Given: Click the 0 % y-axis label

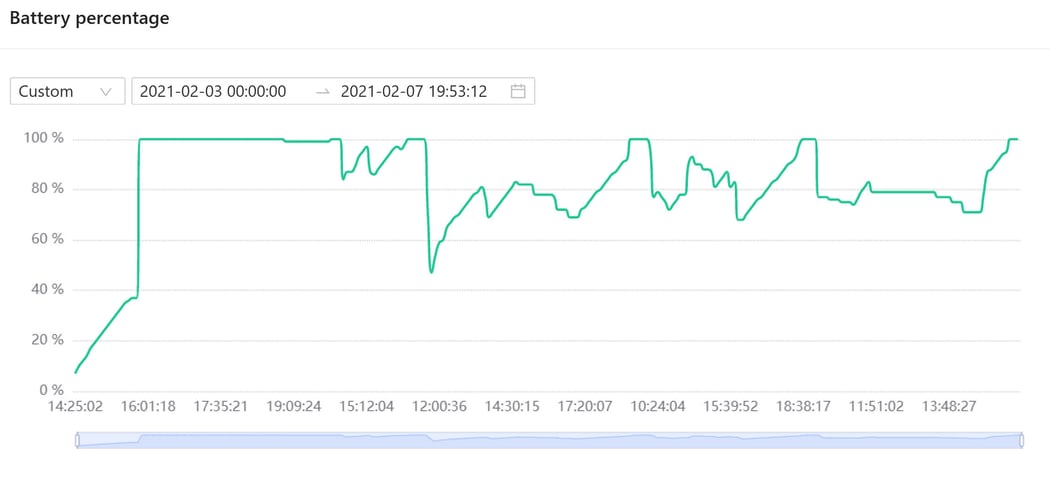Looking at the screenshot, I should coord(52,389).
